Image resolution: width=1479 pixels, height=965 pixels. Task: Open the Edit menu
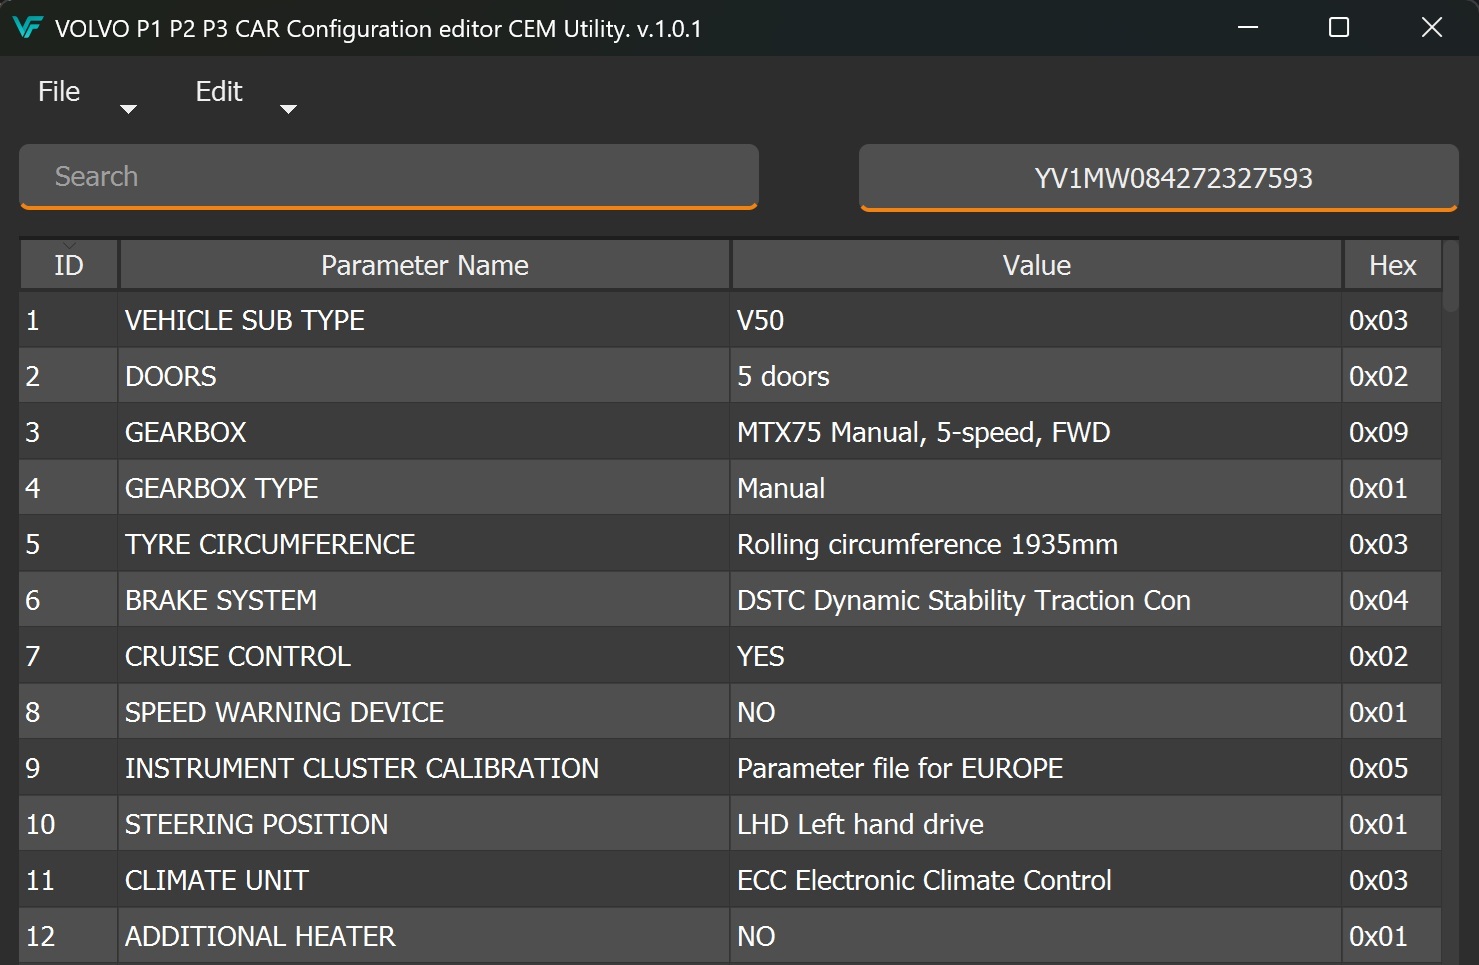[219, 91]
